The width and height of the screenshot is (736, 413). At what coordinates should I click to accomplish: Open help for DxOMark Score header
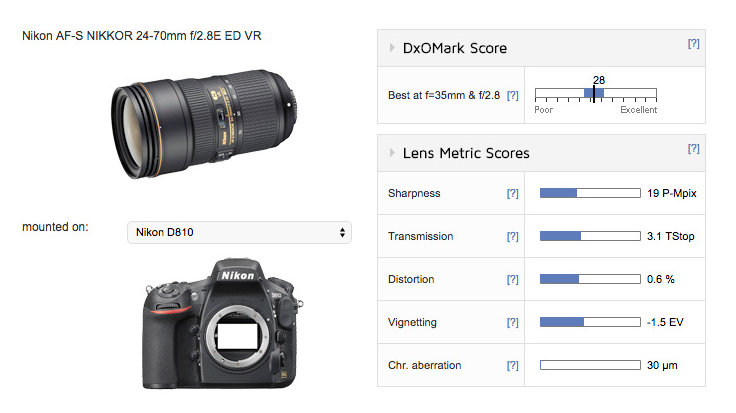693,44
